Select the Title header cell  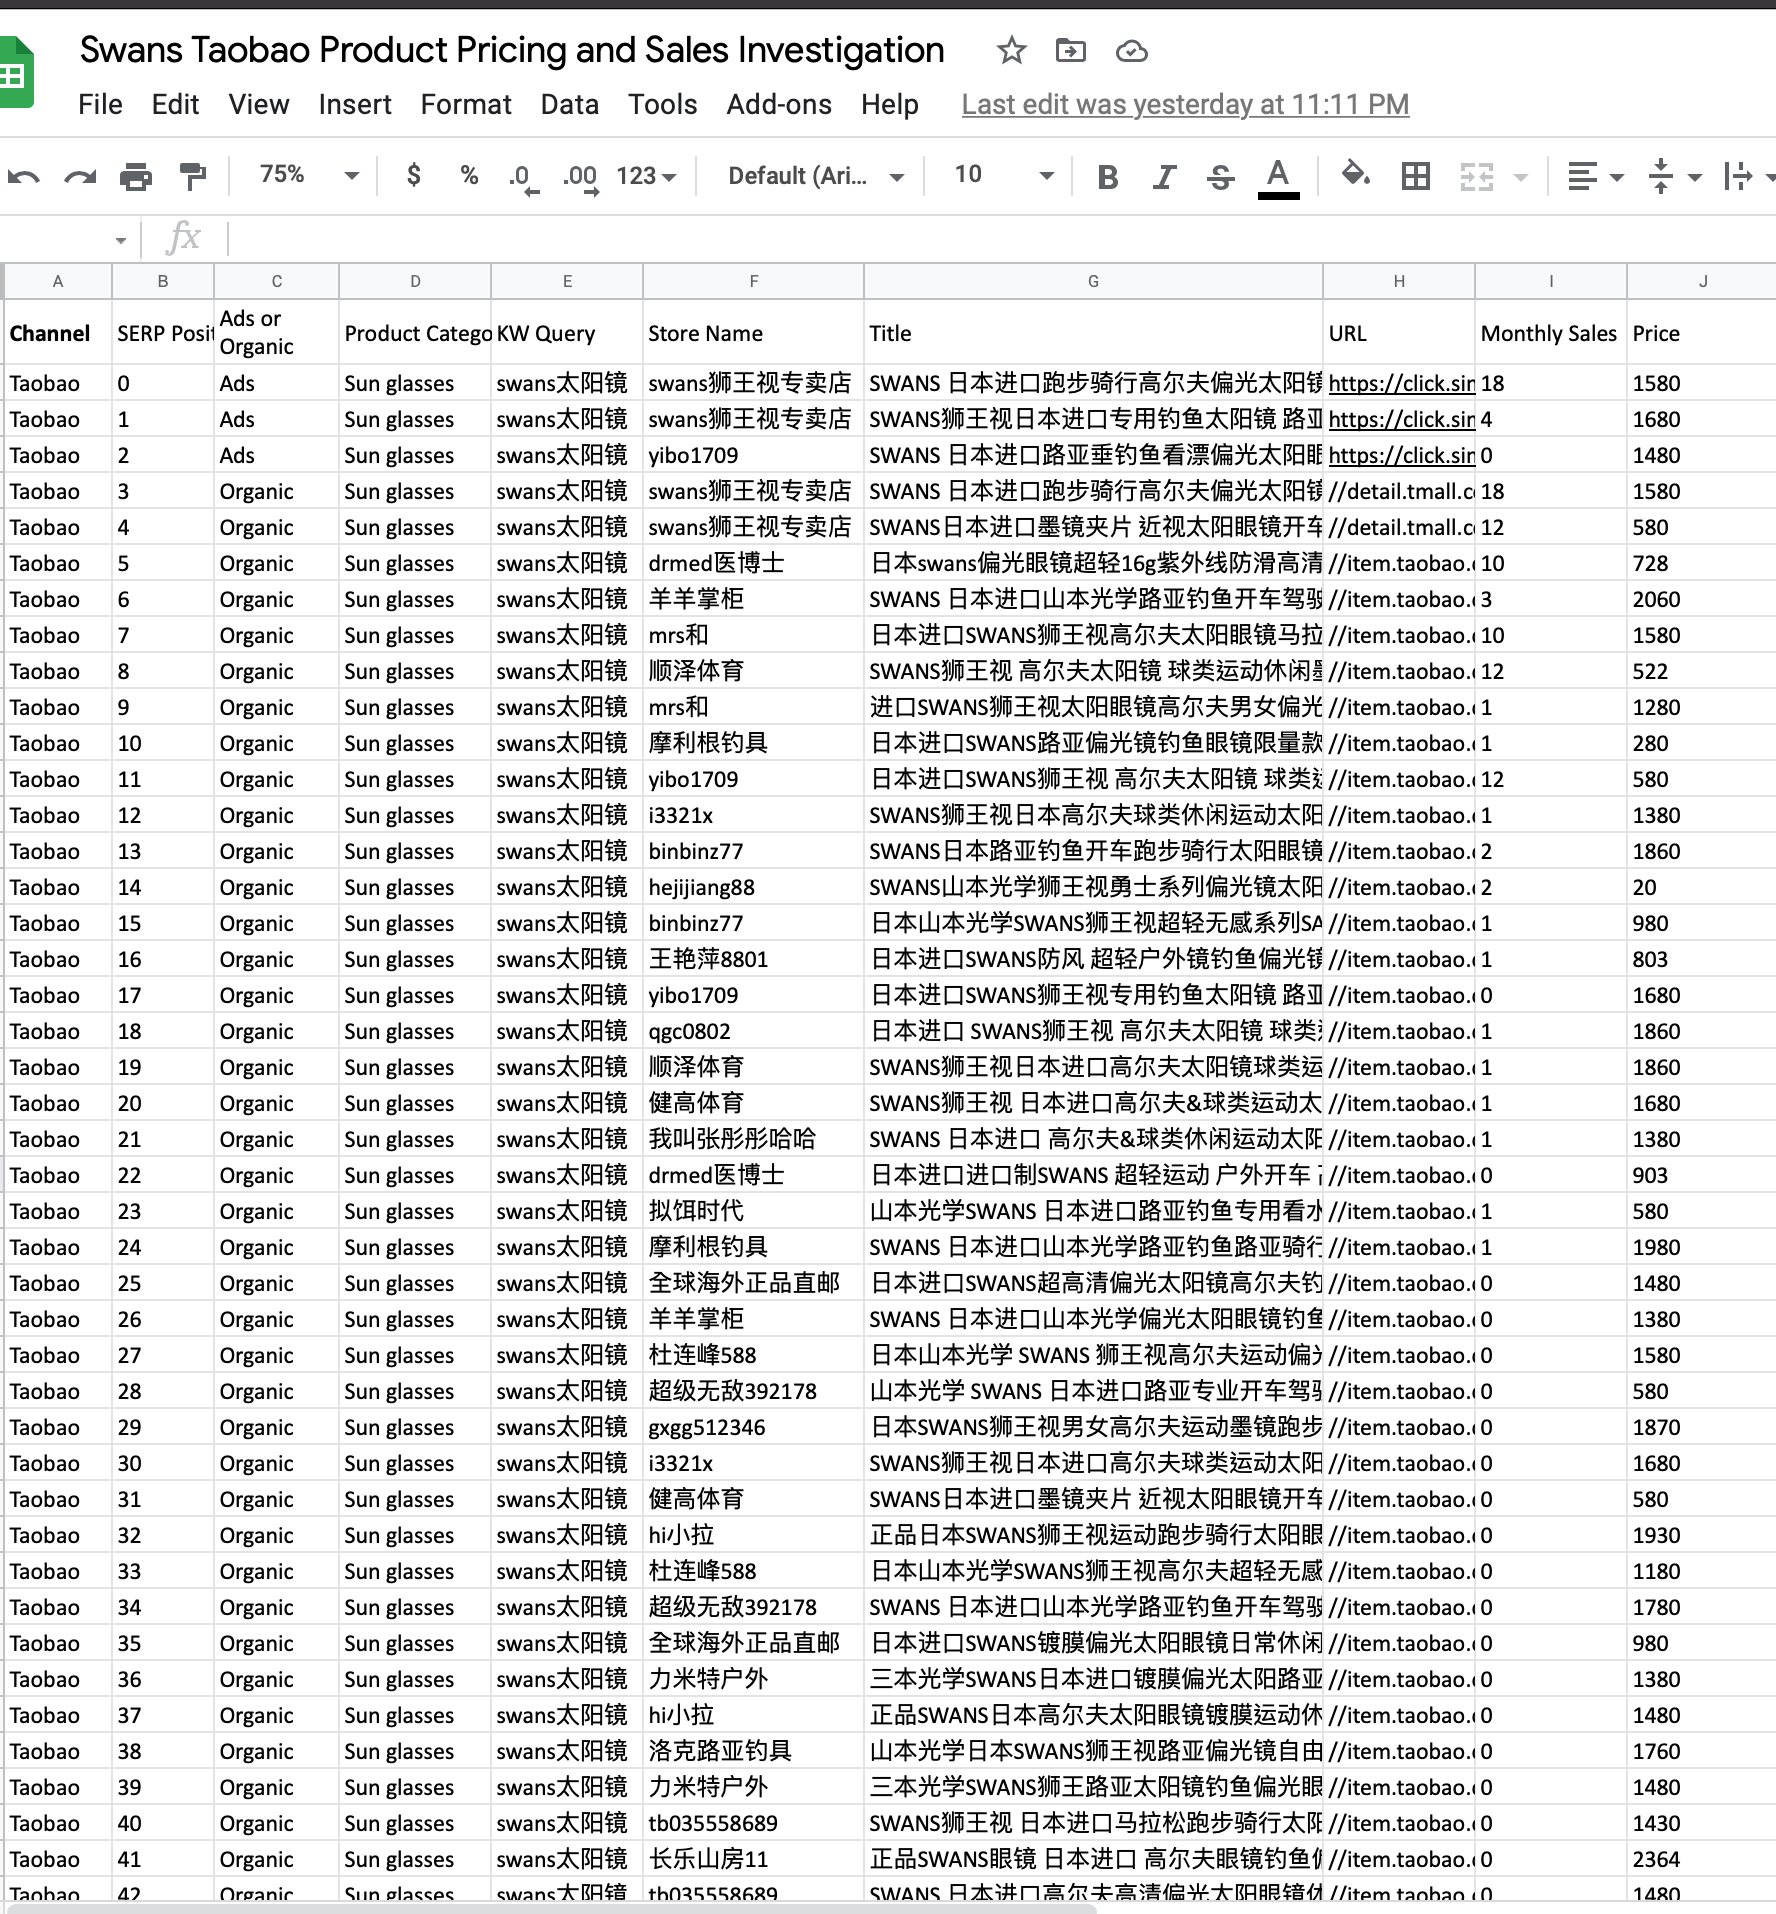[x=1093, y=332]
